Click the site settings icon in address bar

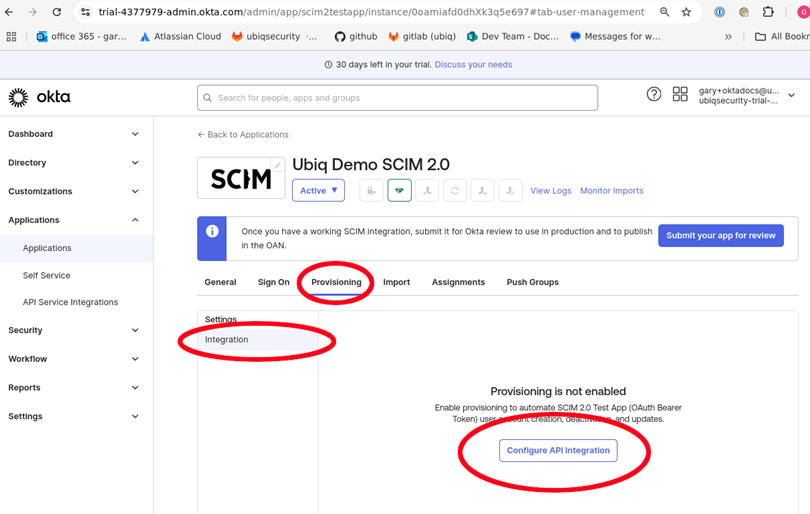86,12
